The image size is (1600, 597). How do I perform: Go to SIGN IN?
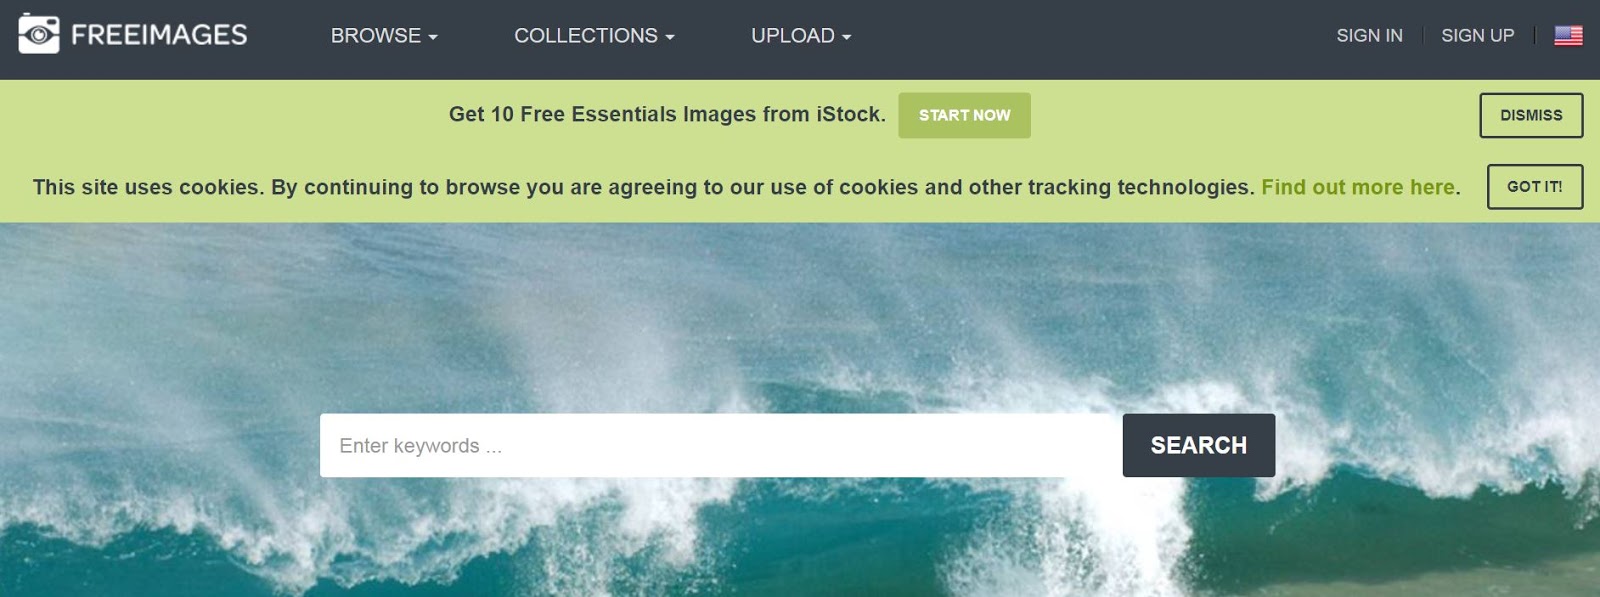(x=1369, y=36)
